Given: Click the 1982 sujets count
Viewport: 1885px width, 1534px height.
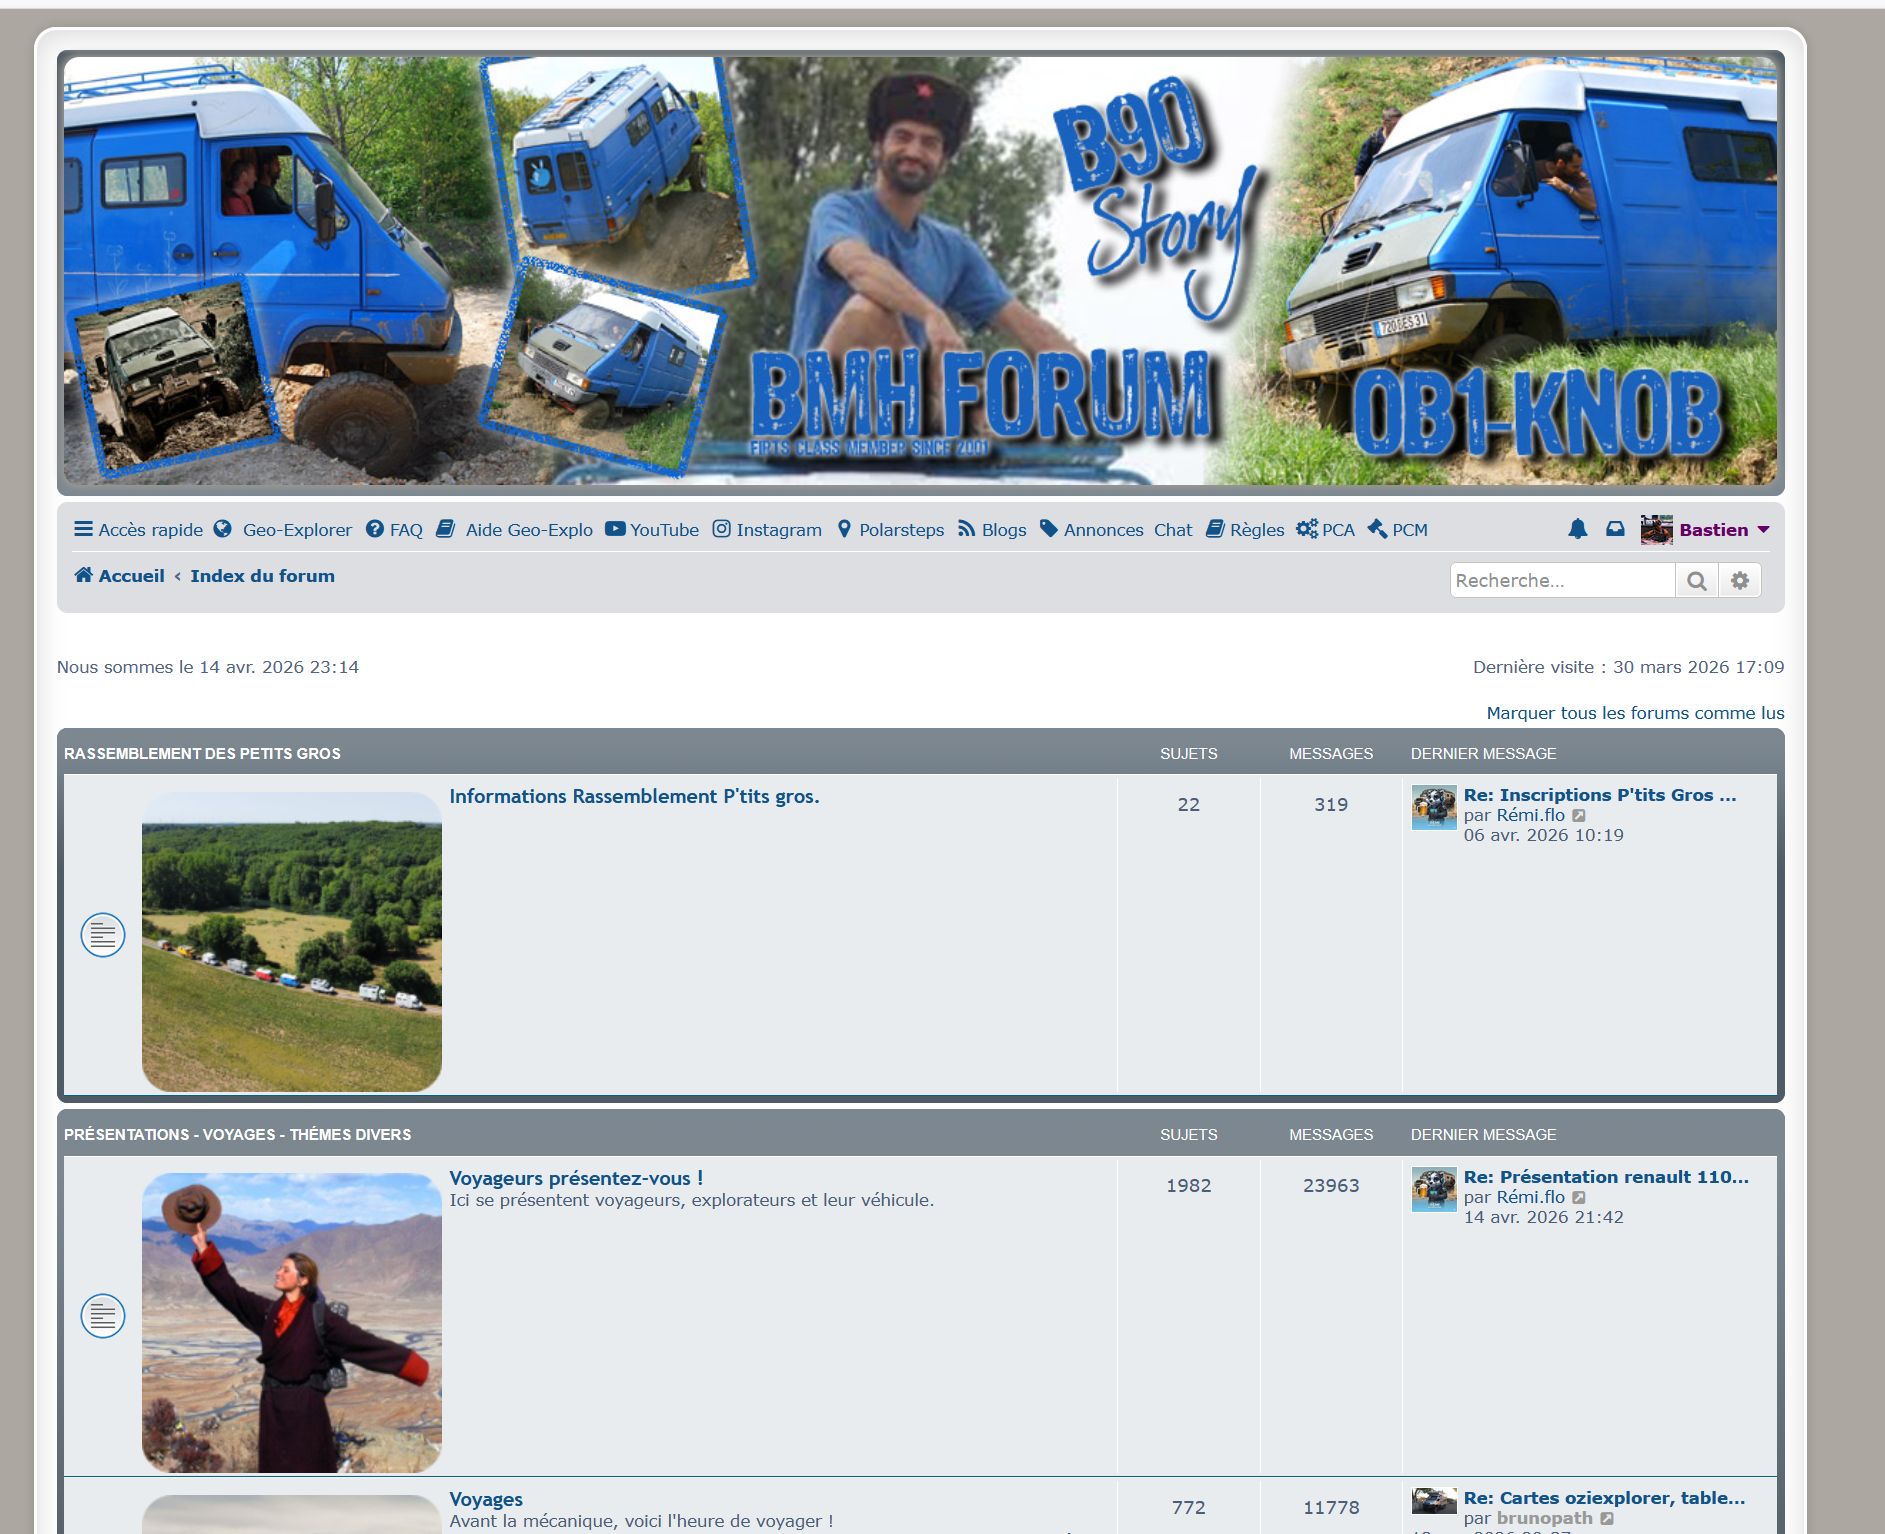Looking at the screenshot, I should 1188,1186.
